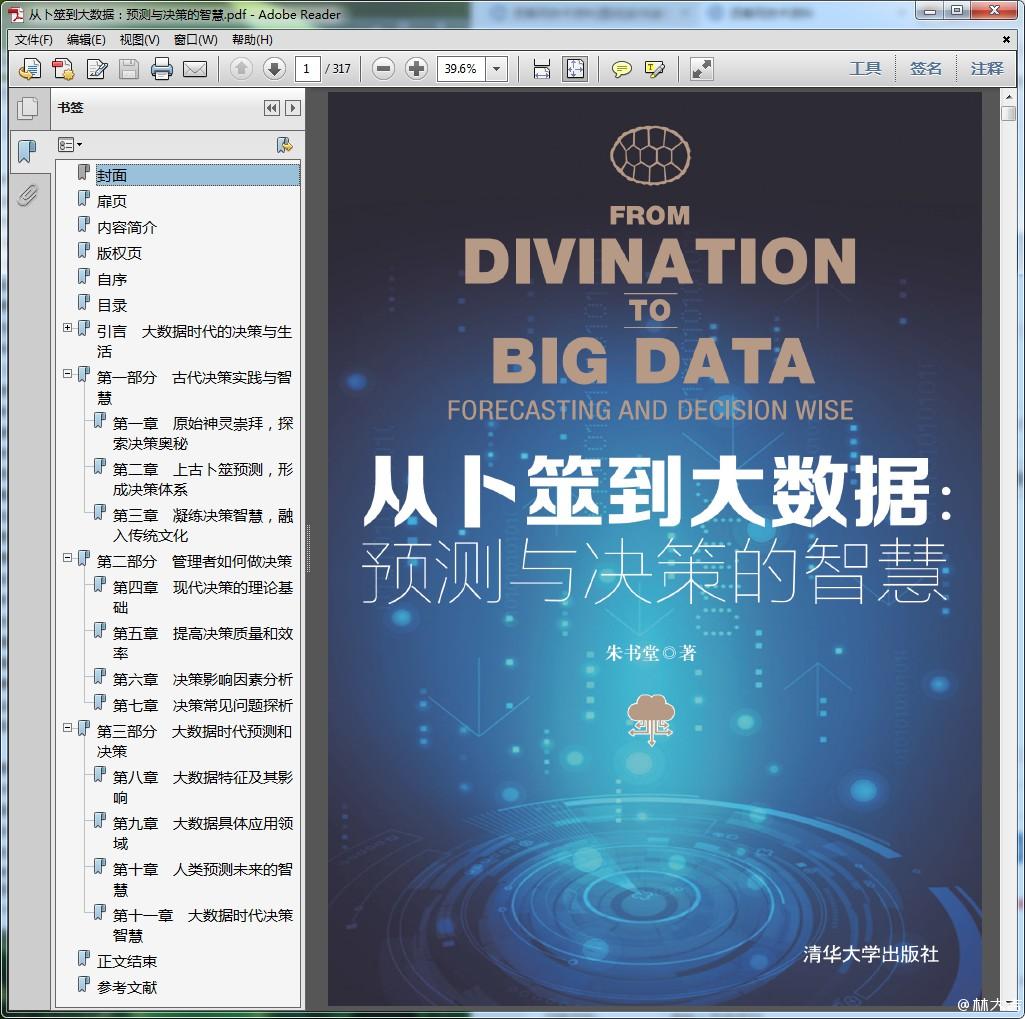Toggle fit one full page view
The image size is (1025, 1019).
coord(575,69)
